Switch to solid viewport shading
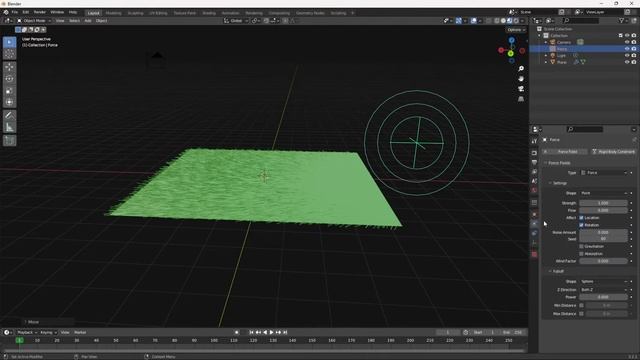 [503, 20]
